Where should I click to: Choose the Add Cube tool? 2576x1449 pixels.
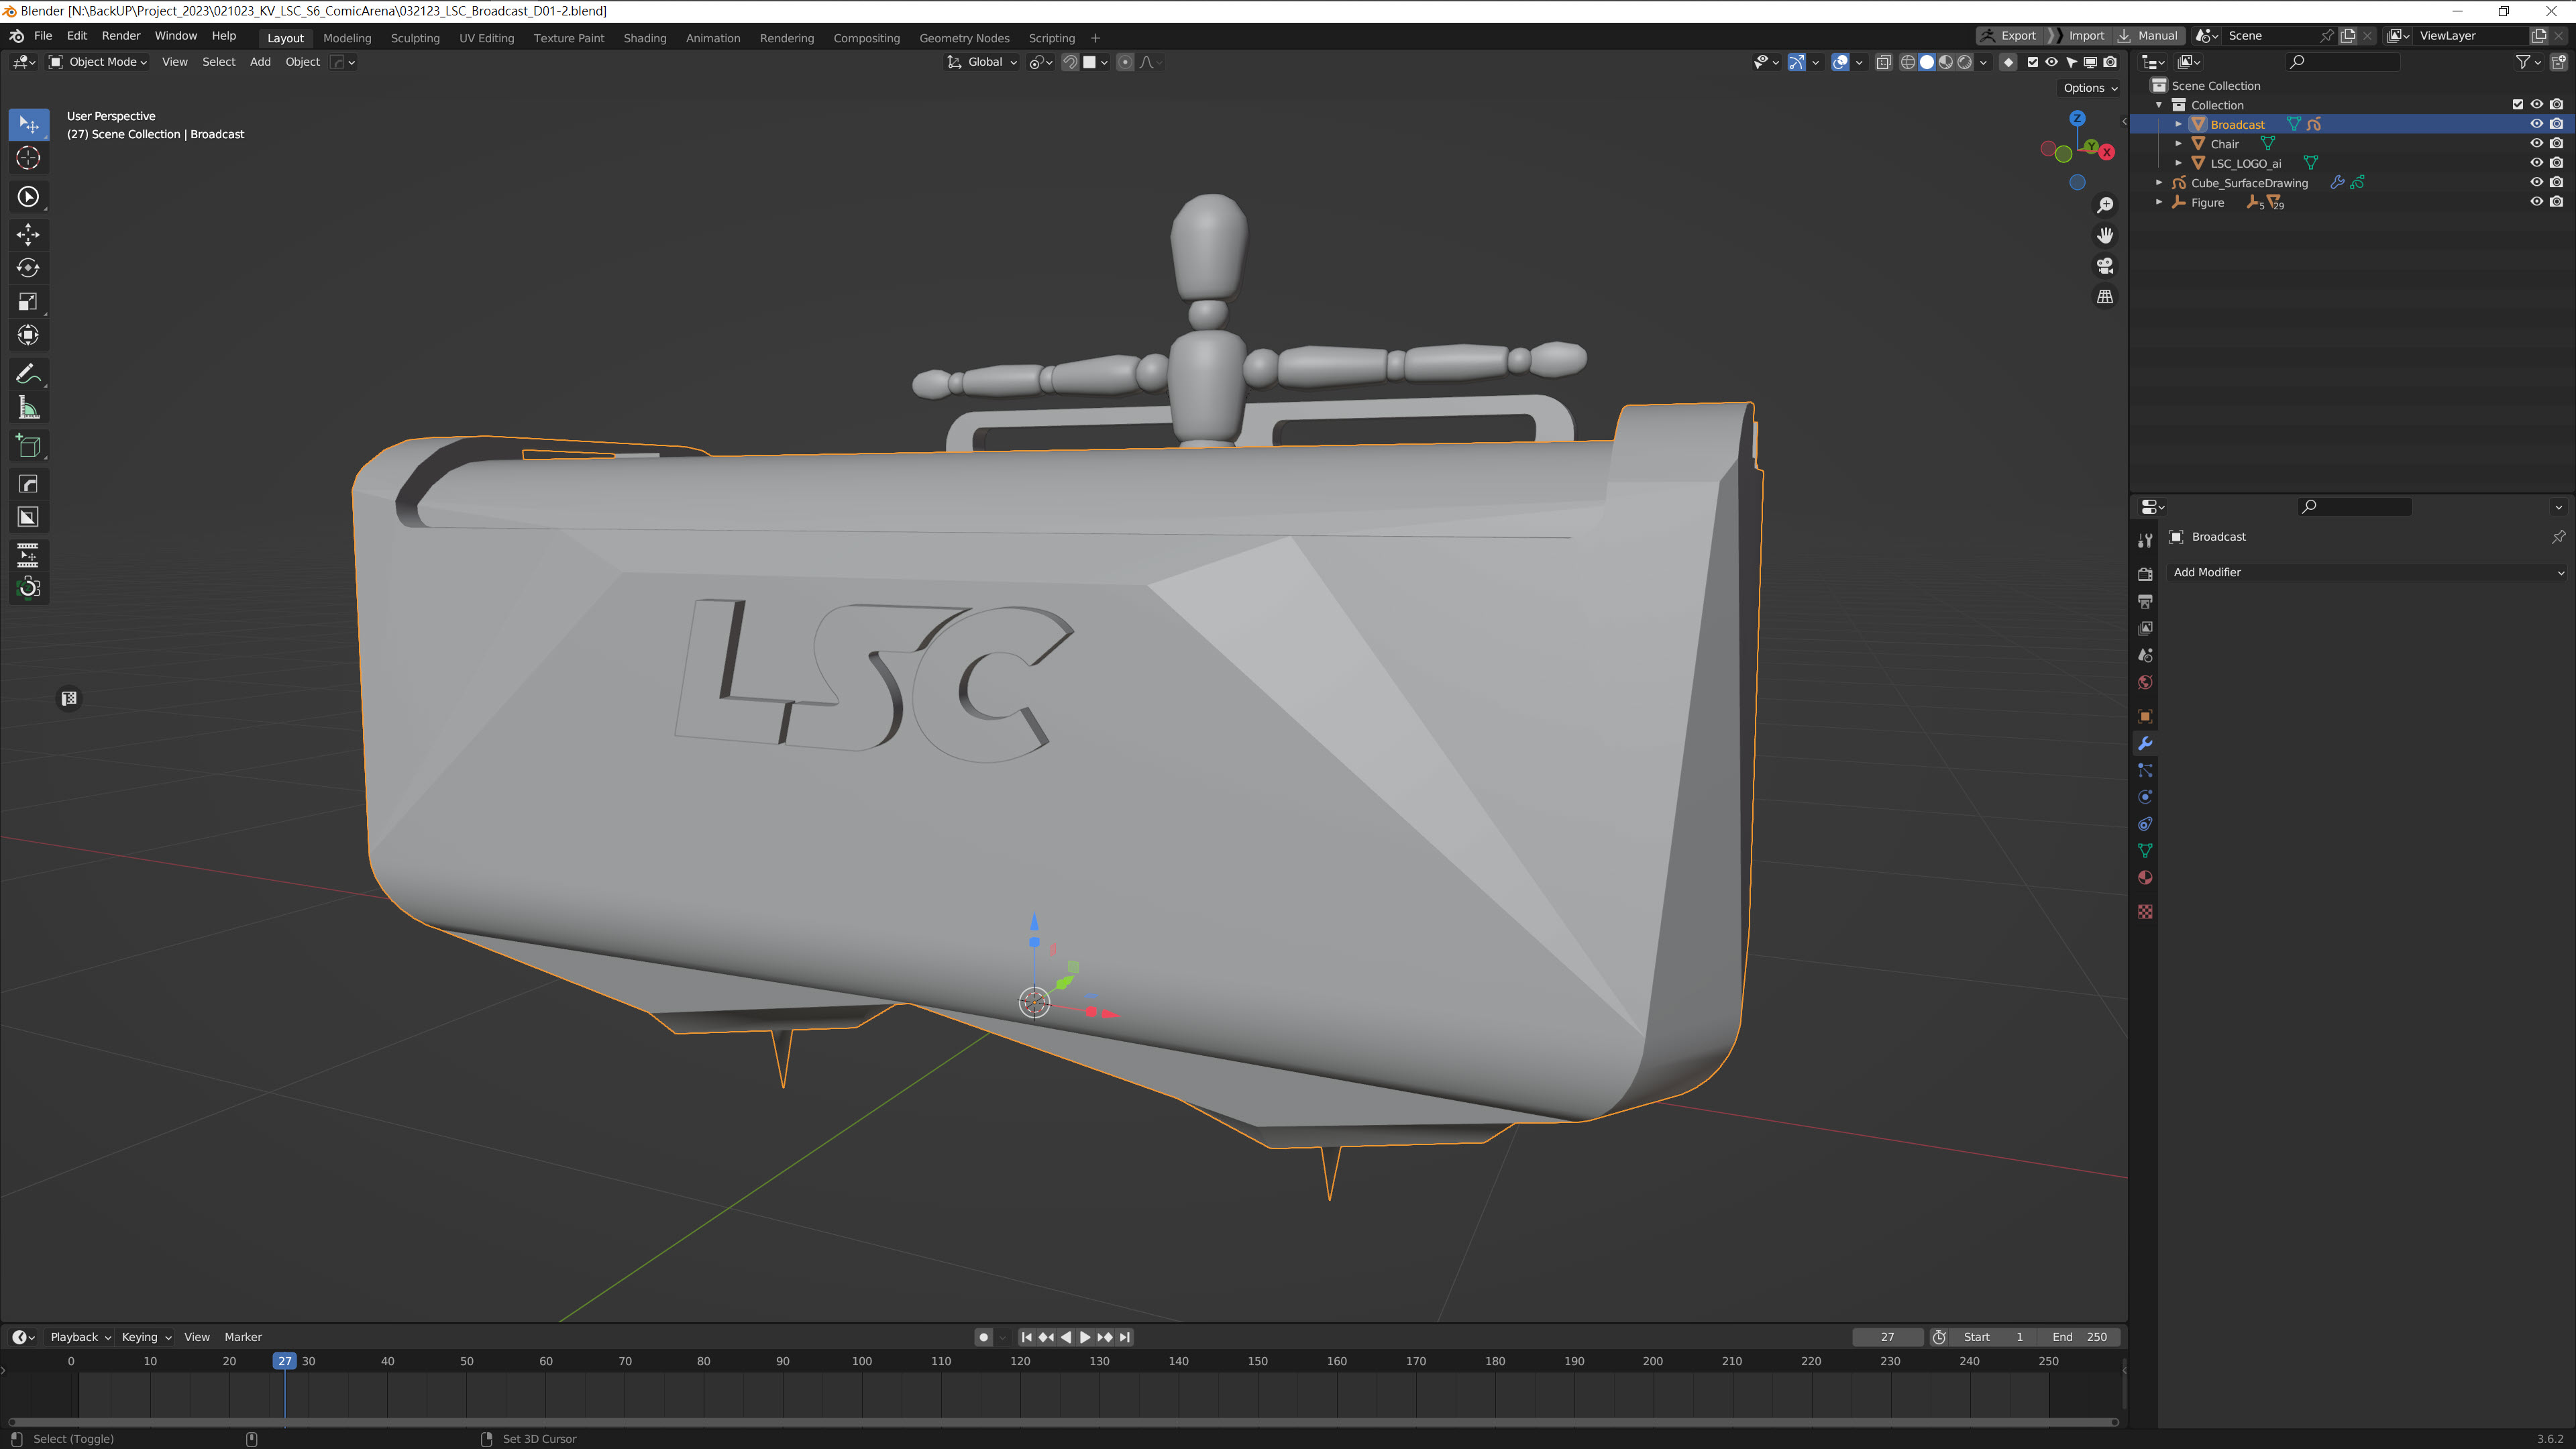pyautogui.click(x=28, y=446)
